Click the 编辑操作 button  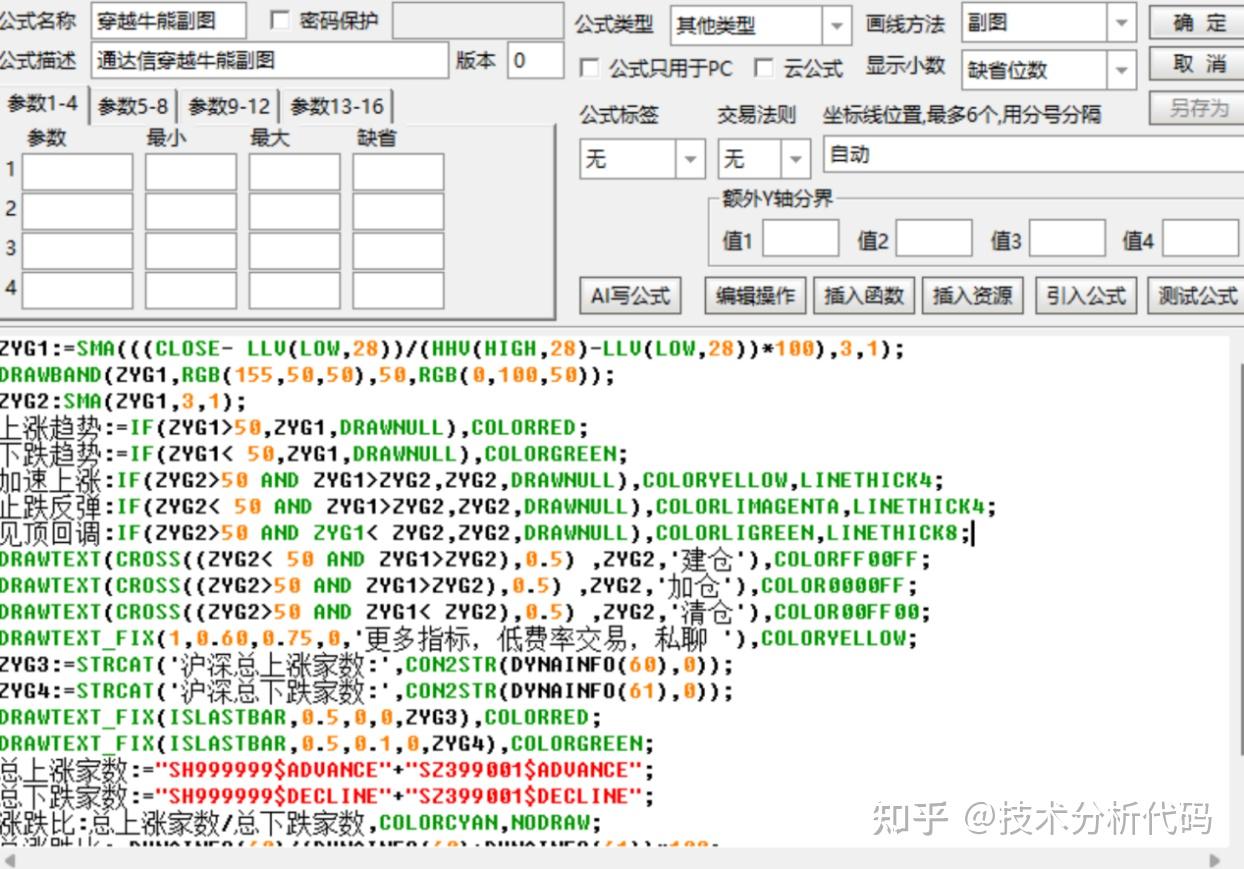[x=756, y=296]
